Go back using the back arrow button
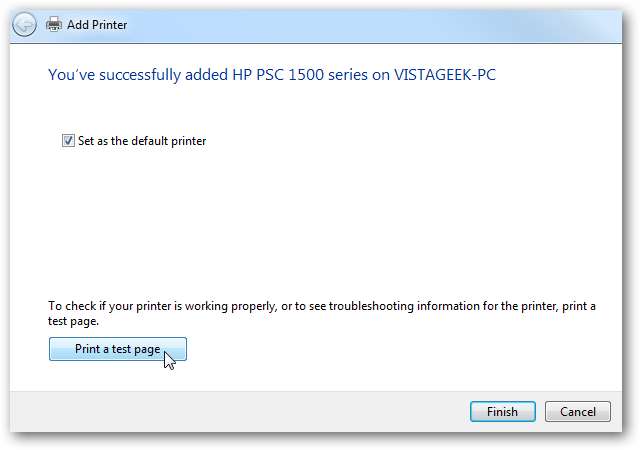The height and width of the screenshot is (450, 640). [26, 23]
